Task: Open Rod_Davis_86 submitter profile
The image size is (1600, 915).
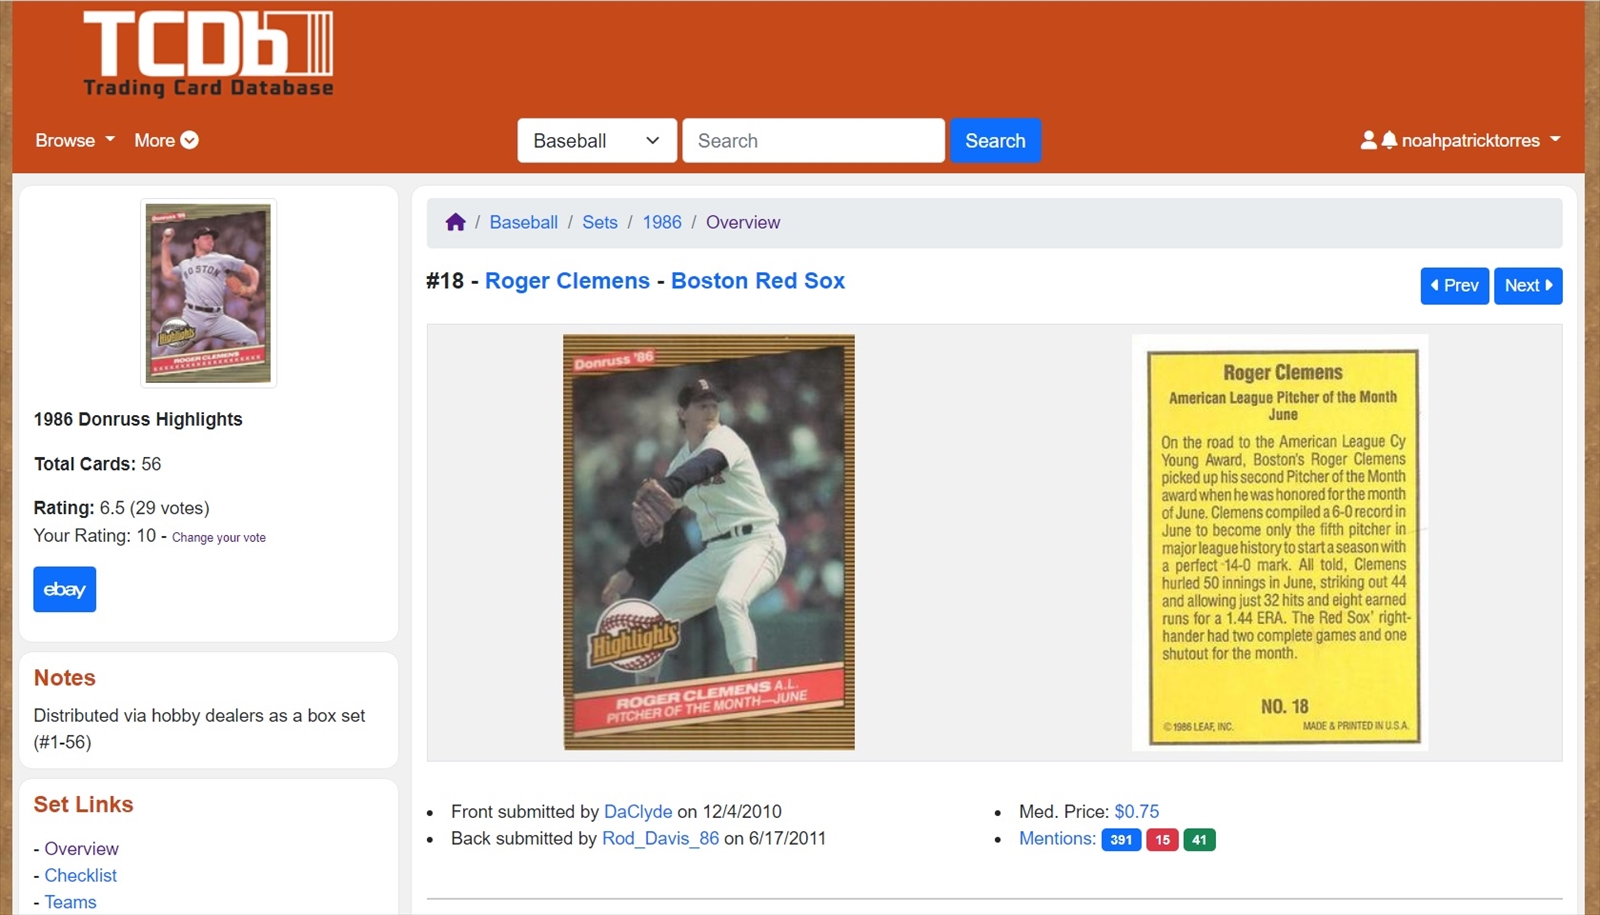Action: click(660, 838)
